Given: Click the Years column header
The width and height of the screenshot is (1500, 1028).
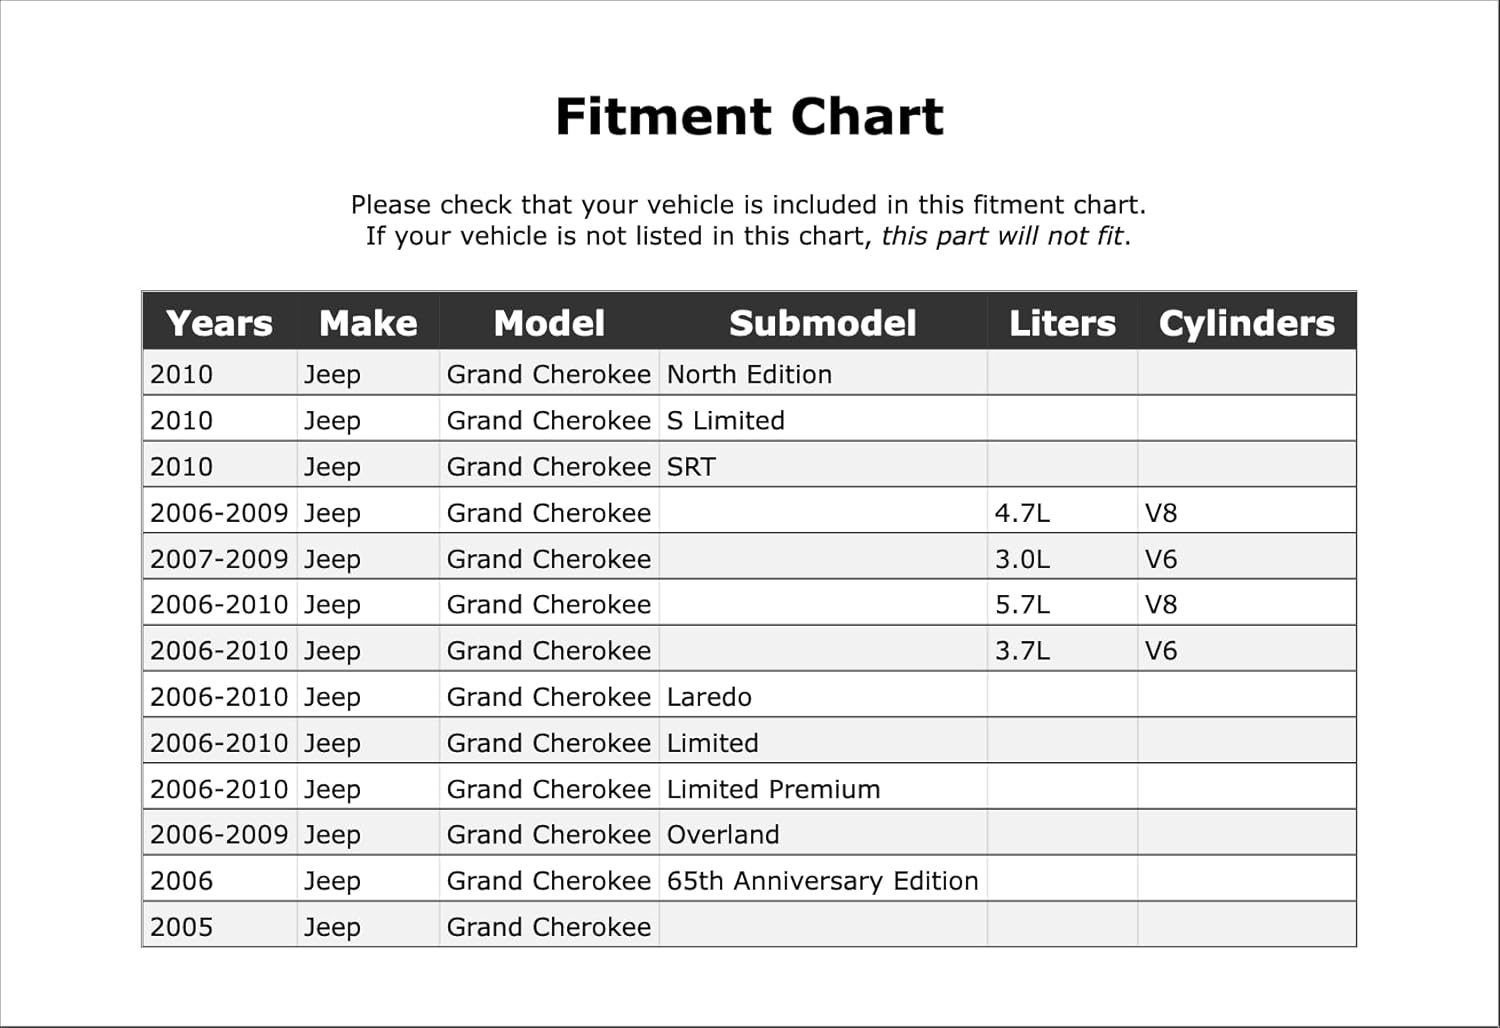Looking at the screenshot, I should (219, 323).
